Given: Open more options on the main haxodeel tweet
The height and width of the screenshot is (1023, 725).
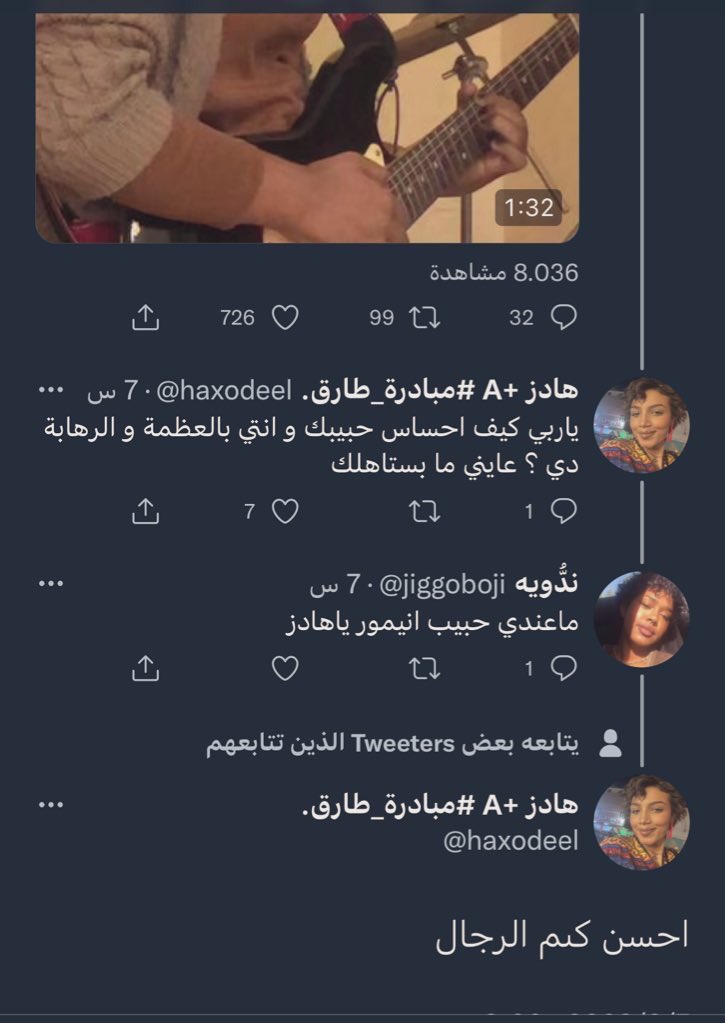Looking at the screenshot, I should 51,804.
